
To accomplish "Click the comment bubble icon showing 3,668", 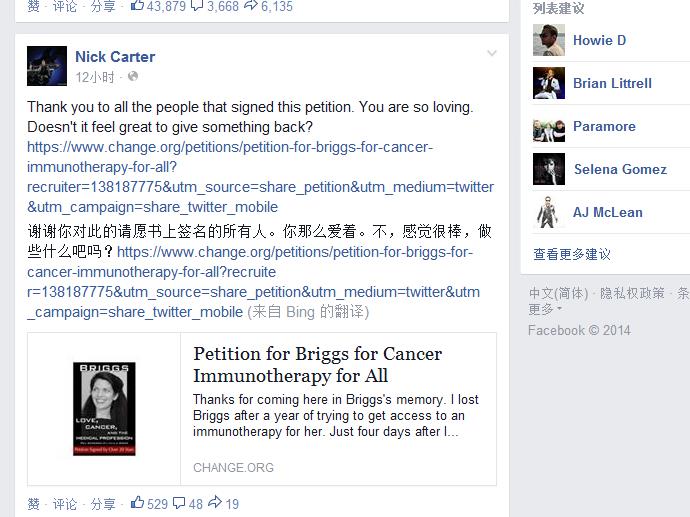I will (x=197, y=6).
